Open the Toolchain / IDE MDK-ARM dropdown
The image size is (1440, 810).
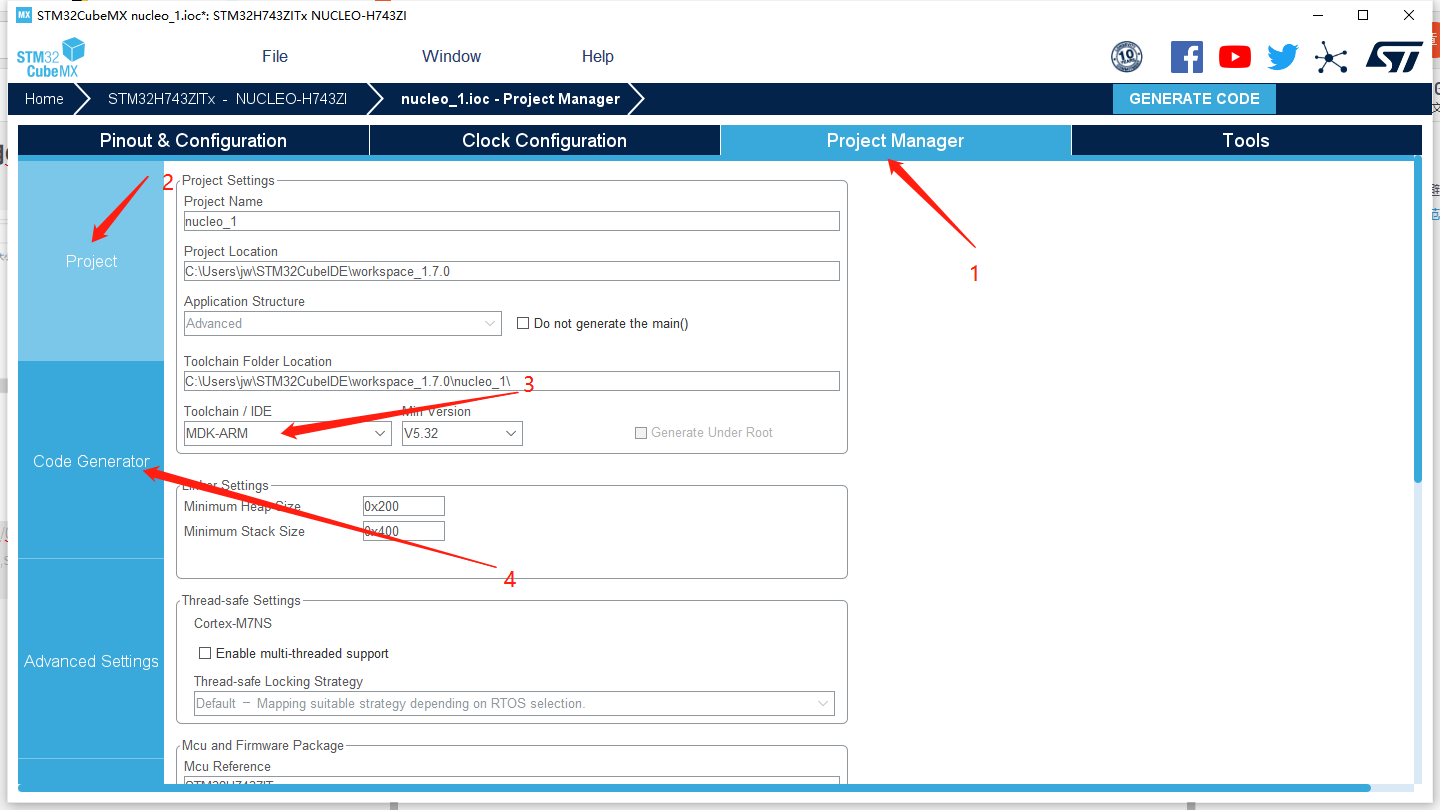click(287, 433)
